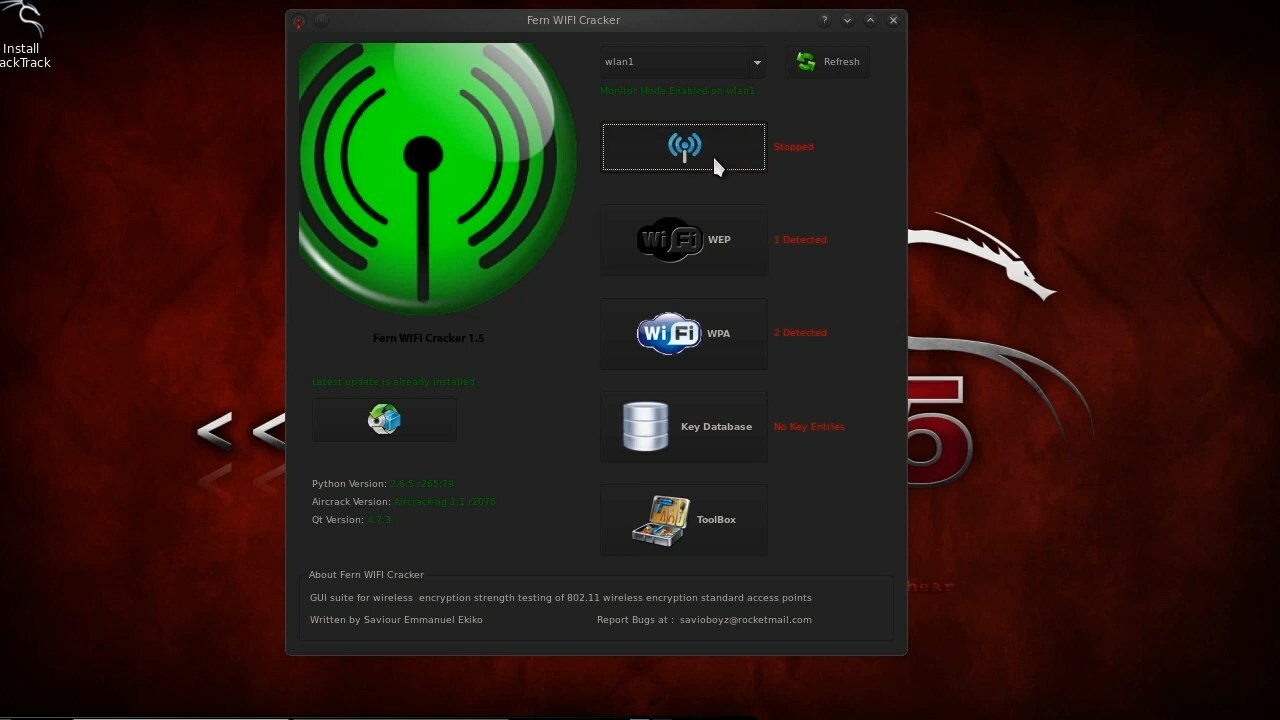Click 'Monitor Mode Enabled on wlan1' text
The image size is (1280, 720).
(x=677, y=91)
